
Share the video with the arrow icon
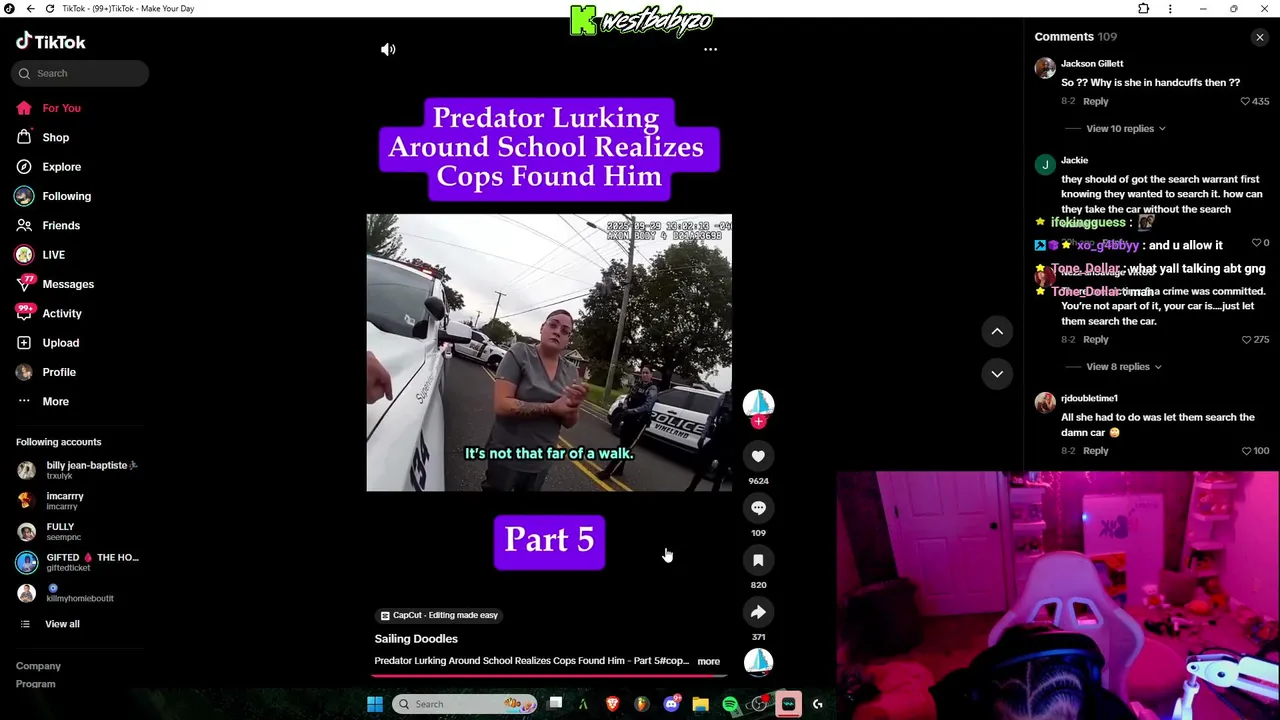(758, 612)
